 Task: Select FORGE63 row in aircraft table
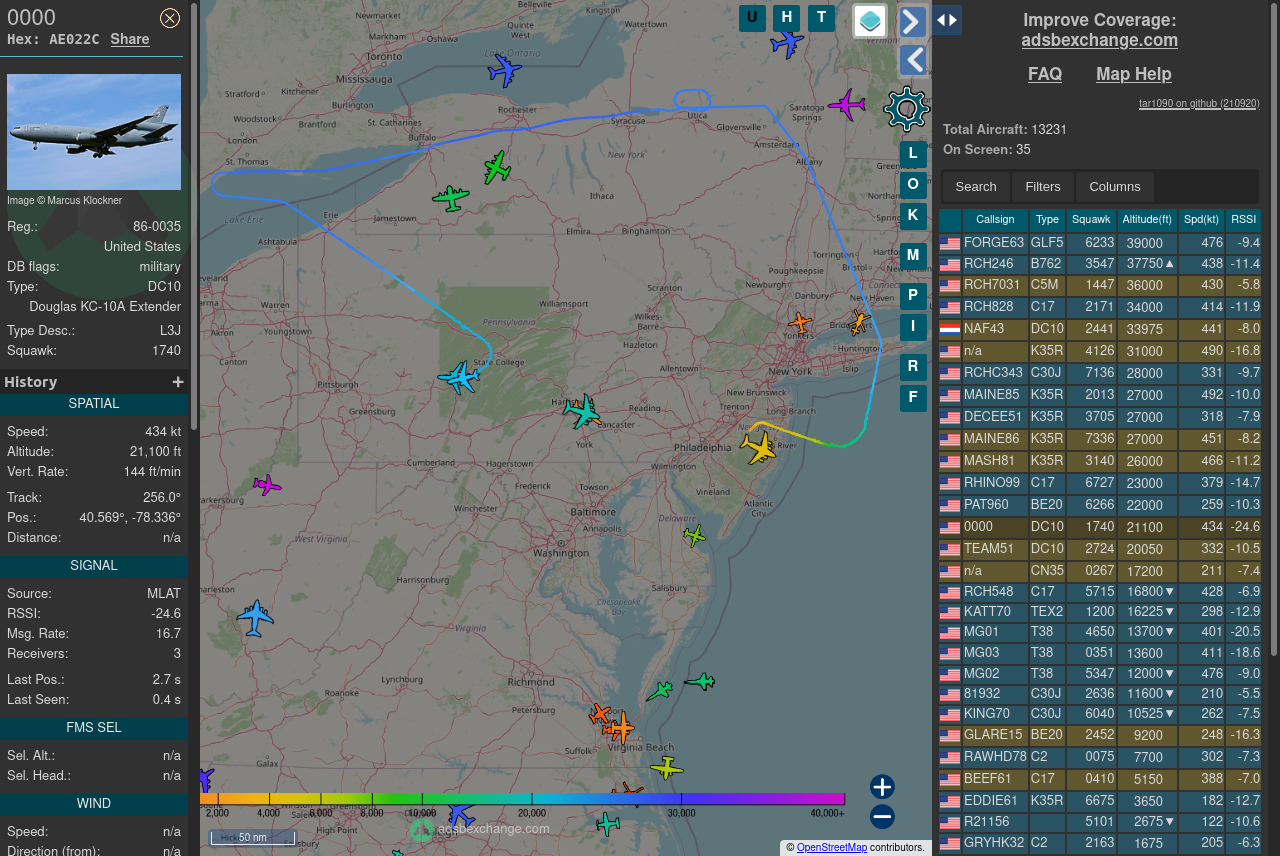point(1100,243)
